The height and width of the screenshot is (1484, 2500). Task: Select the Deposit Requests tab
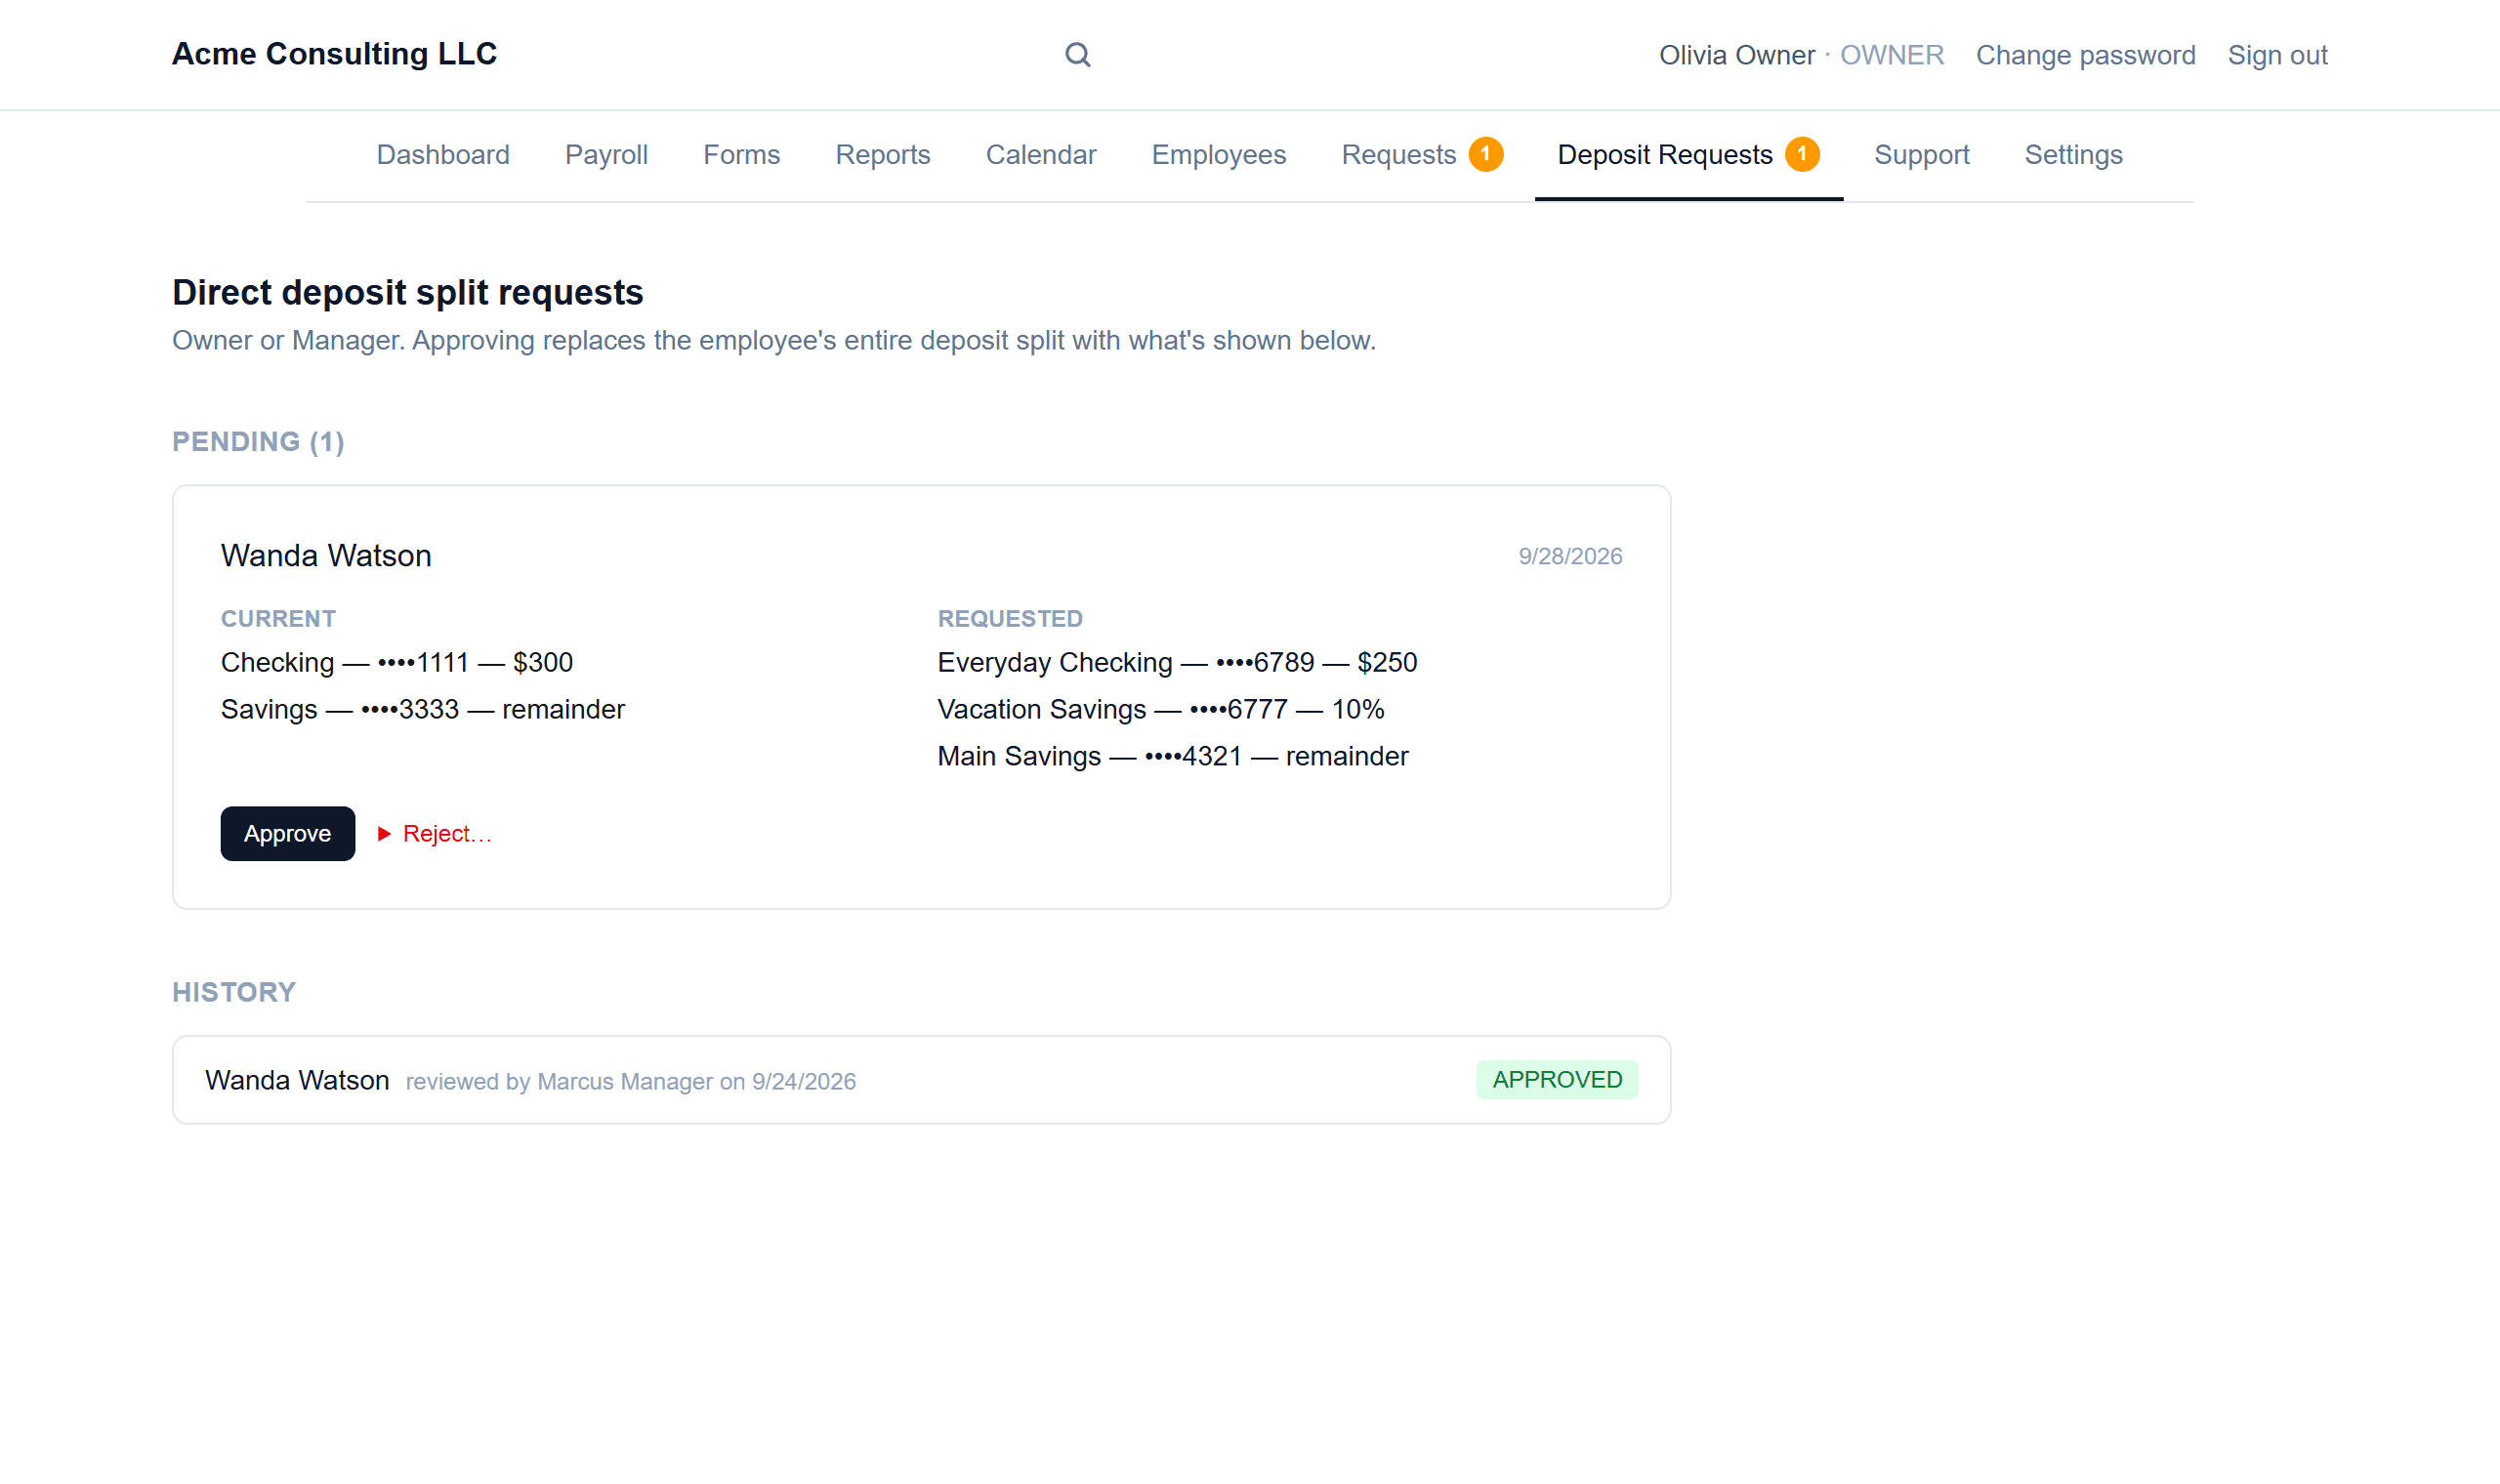pos(1688,155)
